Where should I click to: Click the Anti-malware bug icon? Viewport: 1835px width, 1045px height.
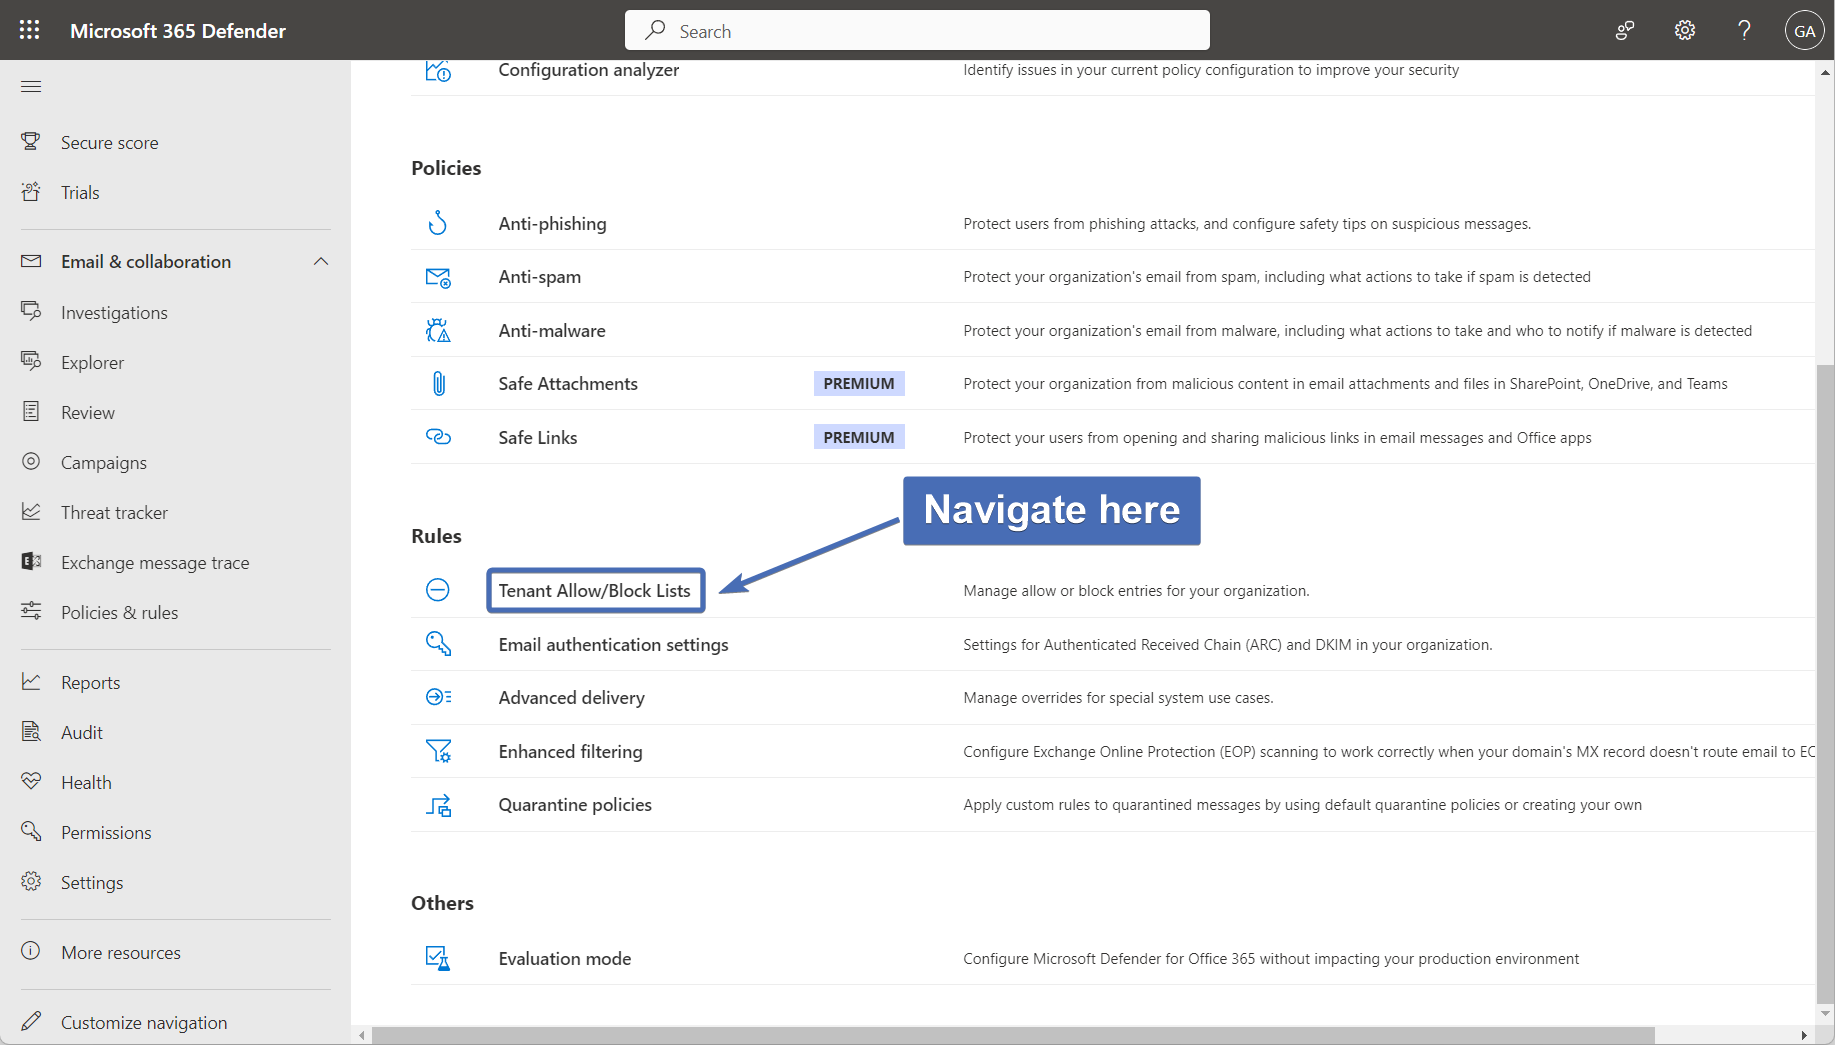438,330
